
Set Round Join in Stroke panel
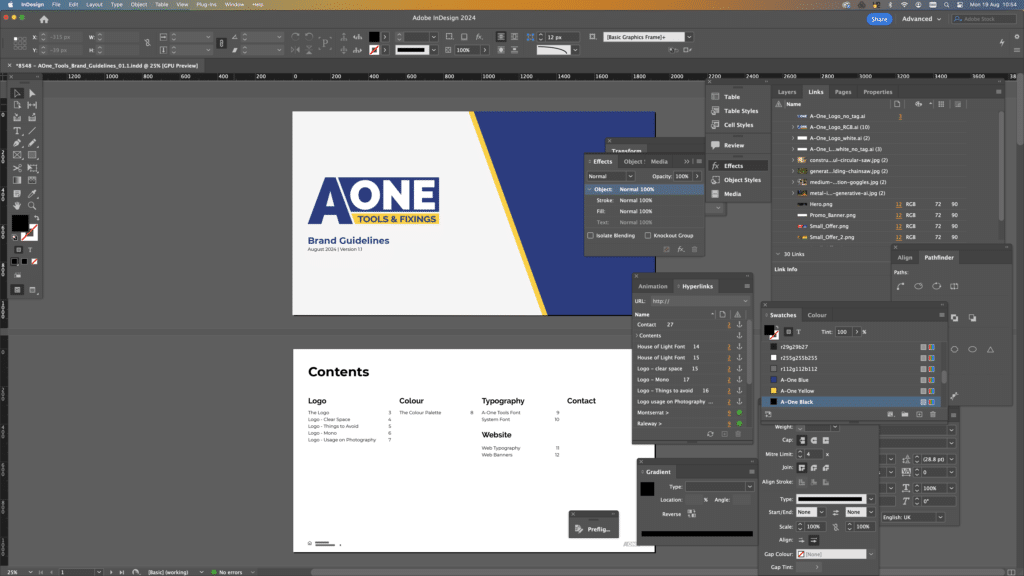click(x=814, y=468)
